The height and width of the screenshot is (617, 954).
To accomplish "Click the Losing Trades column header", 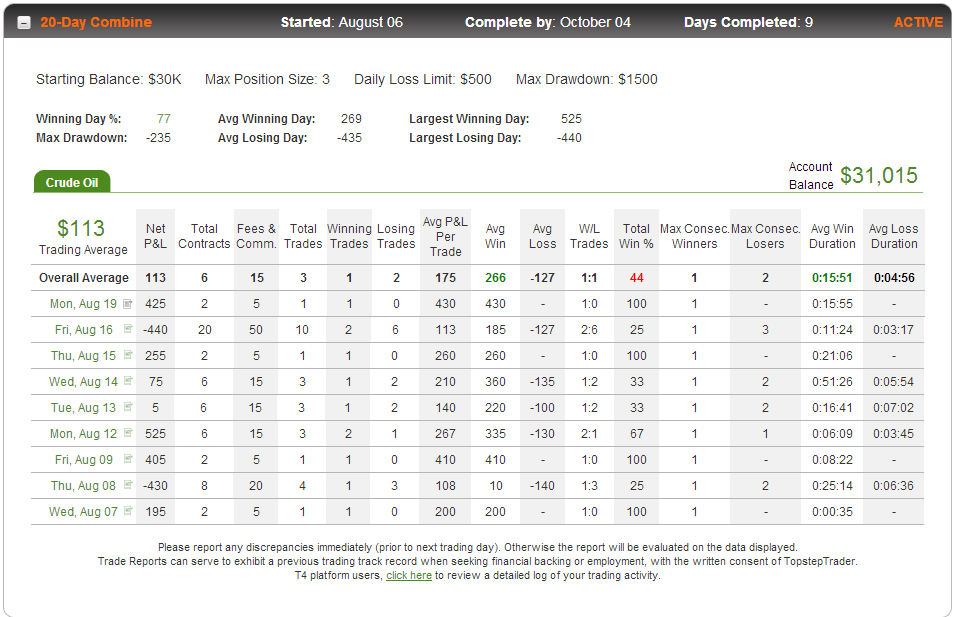I will [x=395, y=236].
